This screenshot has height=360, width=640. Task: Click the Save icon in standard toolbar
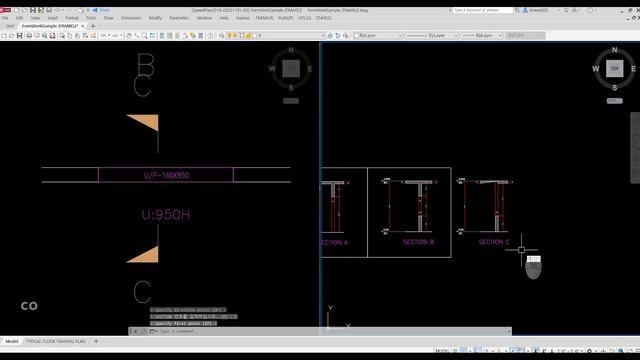pyautogui.click(x=19, y=36)
